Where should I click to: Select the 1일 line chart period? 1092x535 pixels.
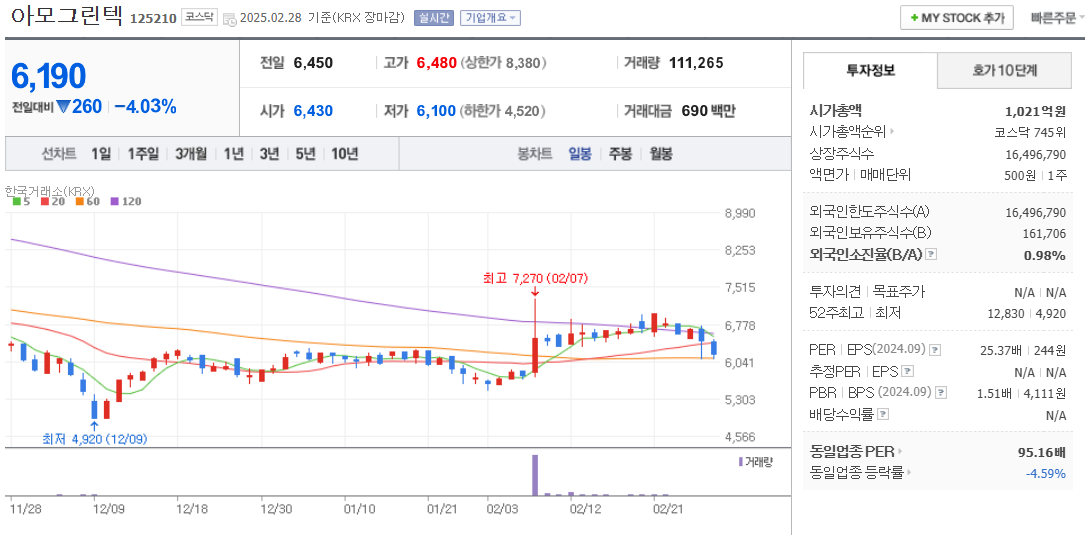pos(100,154)
